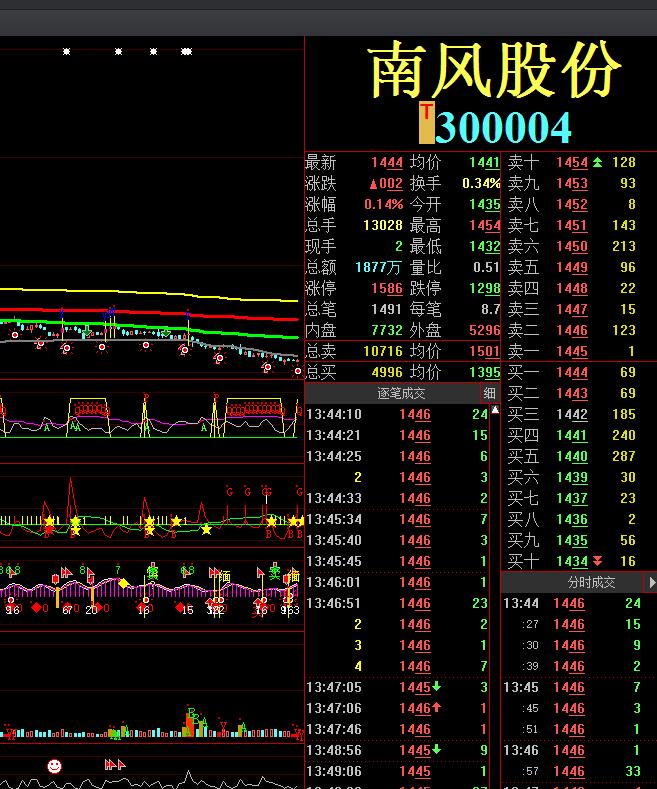Click the 总卖 value 10716
This screenshot has width=657, height=789.
383,351
